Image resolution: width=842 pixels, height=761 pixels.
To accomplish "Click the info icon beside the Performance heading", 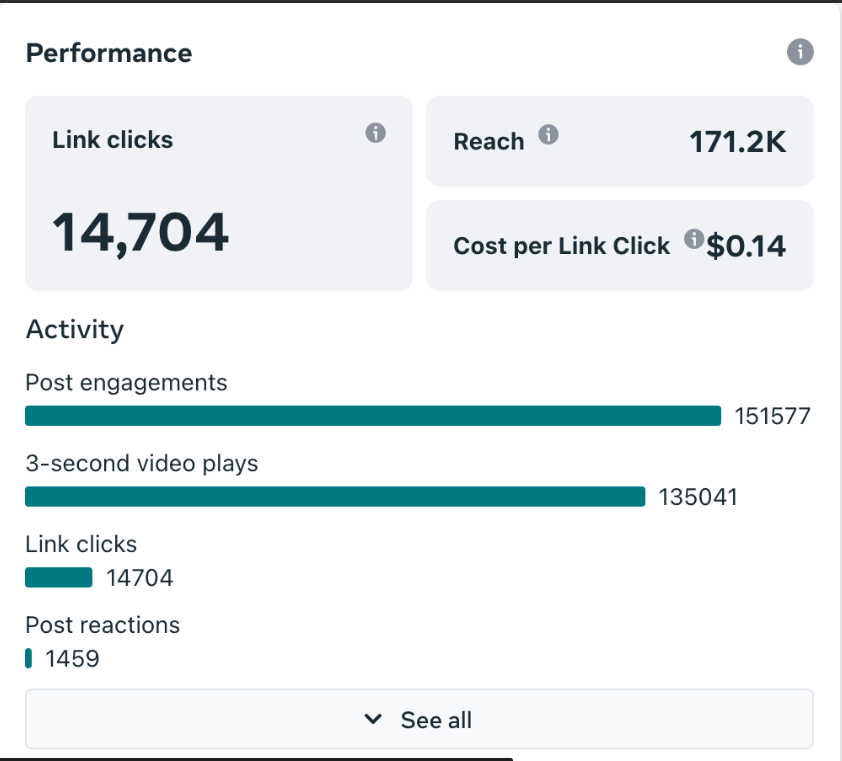I will coord(800,52).
